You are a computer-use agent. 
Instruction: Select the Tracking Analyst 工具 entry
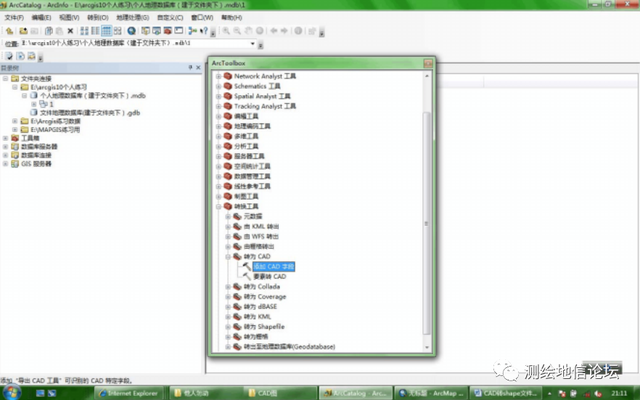[265, 106]
